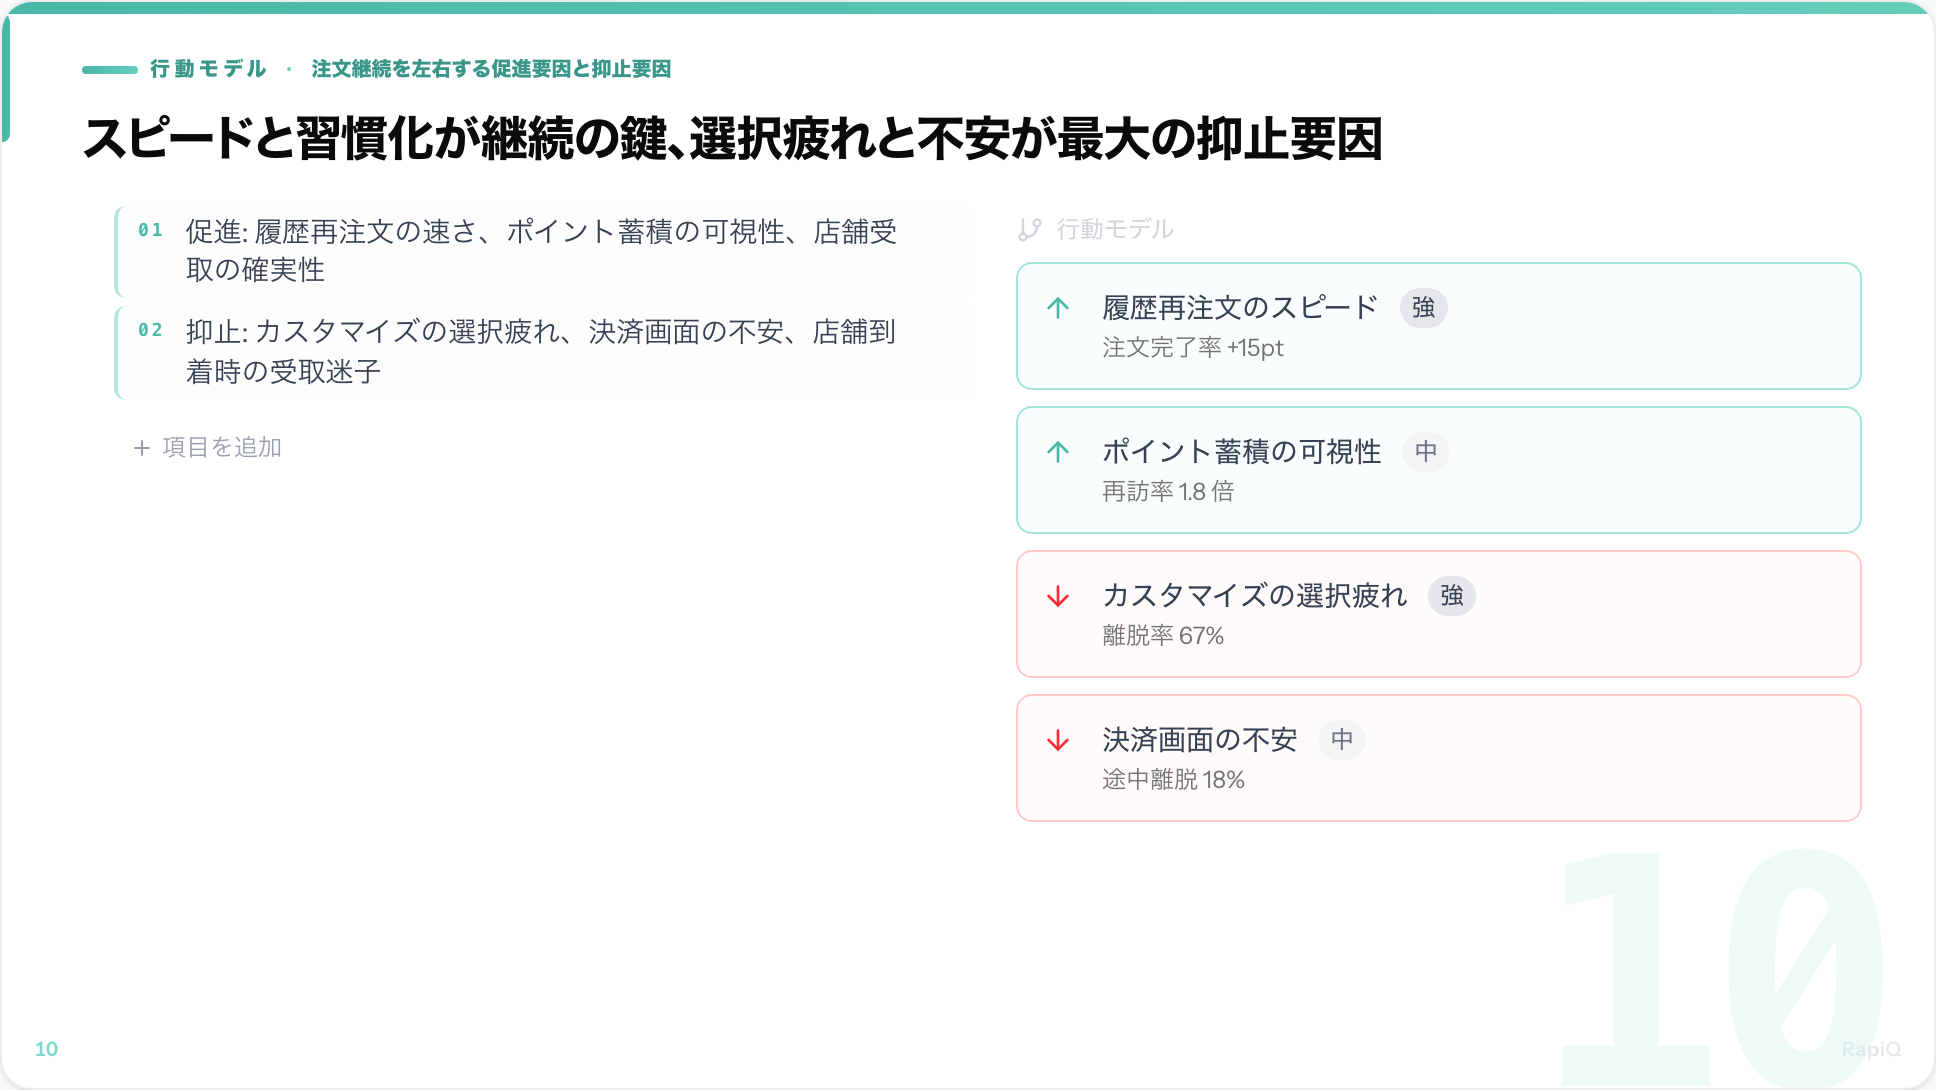Select the 強 badge on 履歴再注文のスピード
The image size is (1936, 1090).
(x=1423, y=308)
